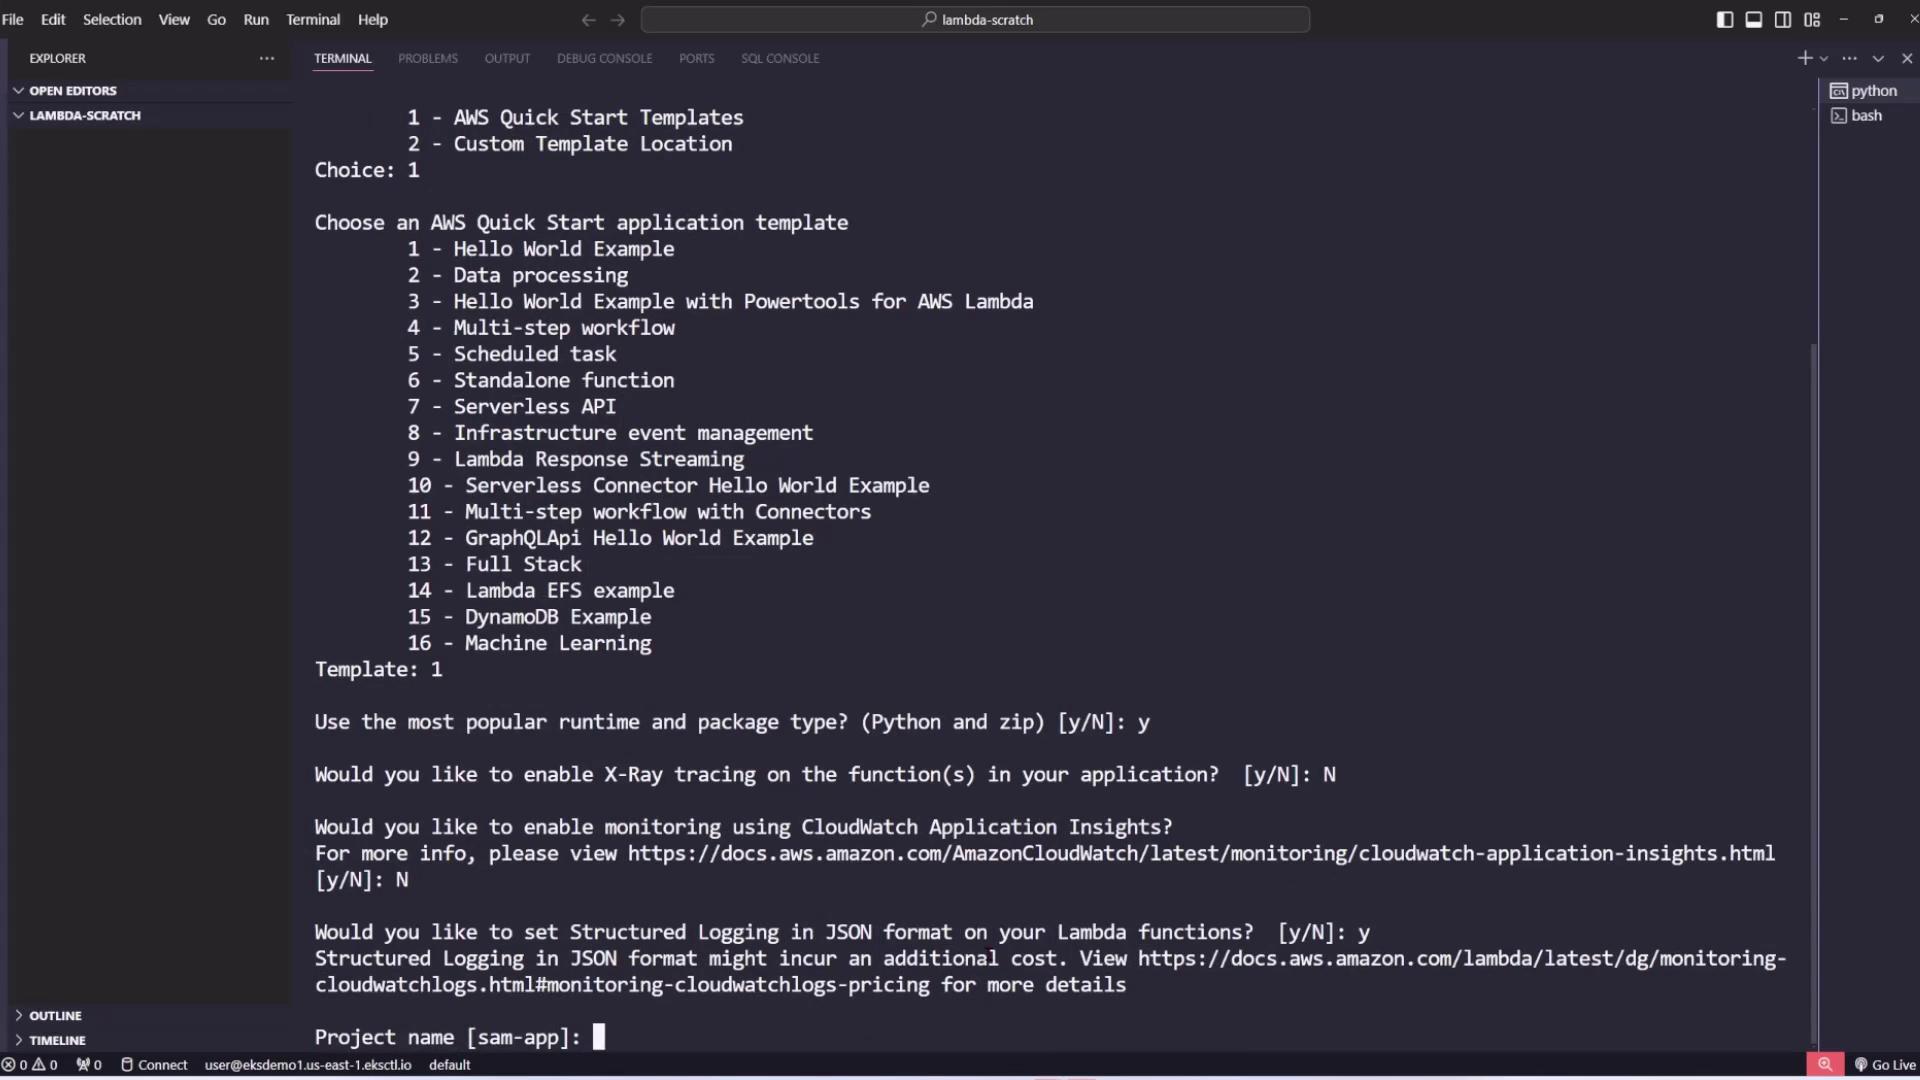The height and width of the screenshot is (1080, 1920).
Task: Click the new terminal plus icon
Action: click(x=1804, y=58)
